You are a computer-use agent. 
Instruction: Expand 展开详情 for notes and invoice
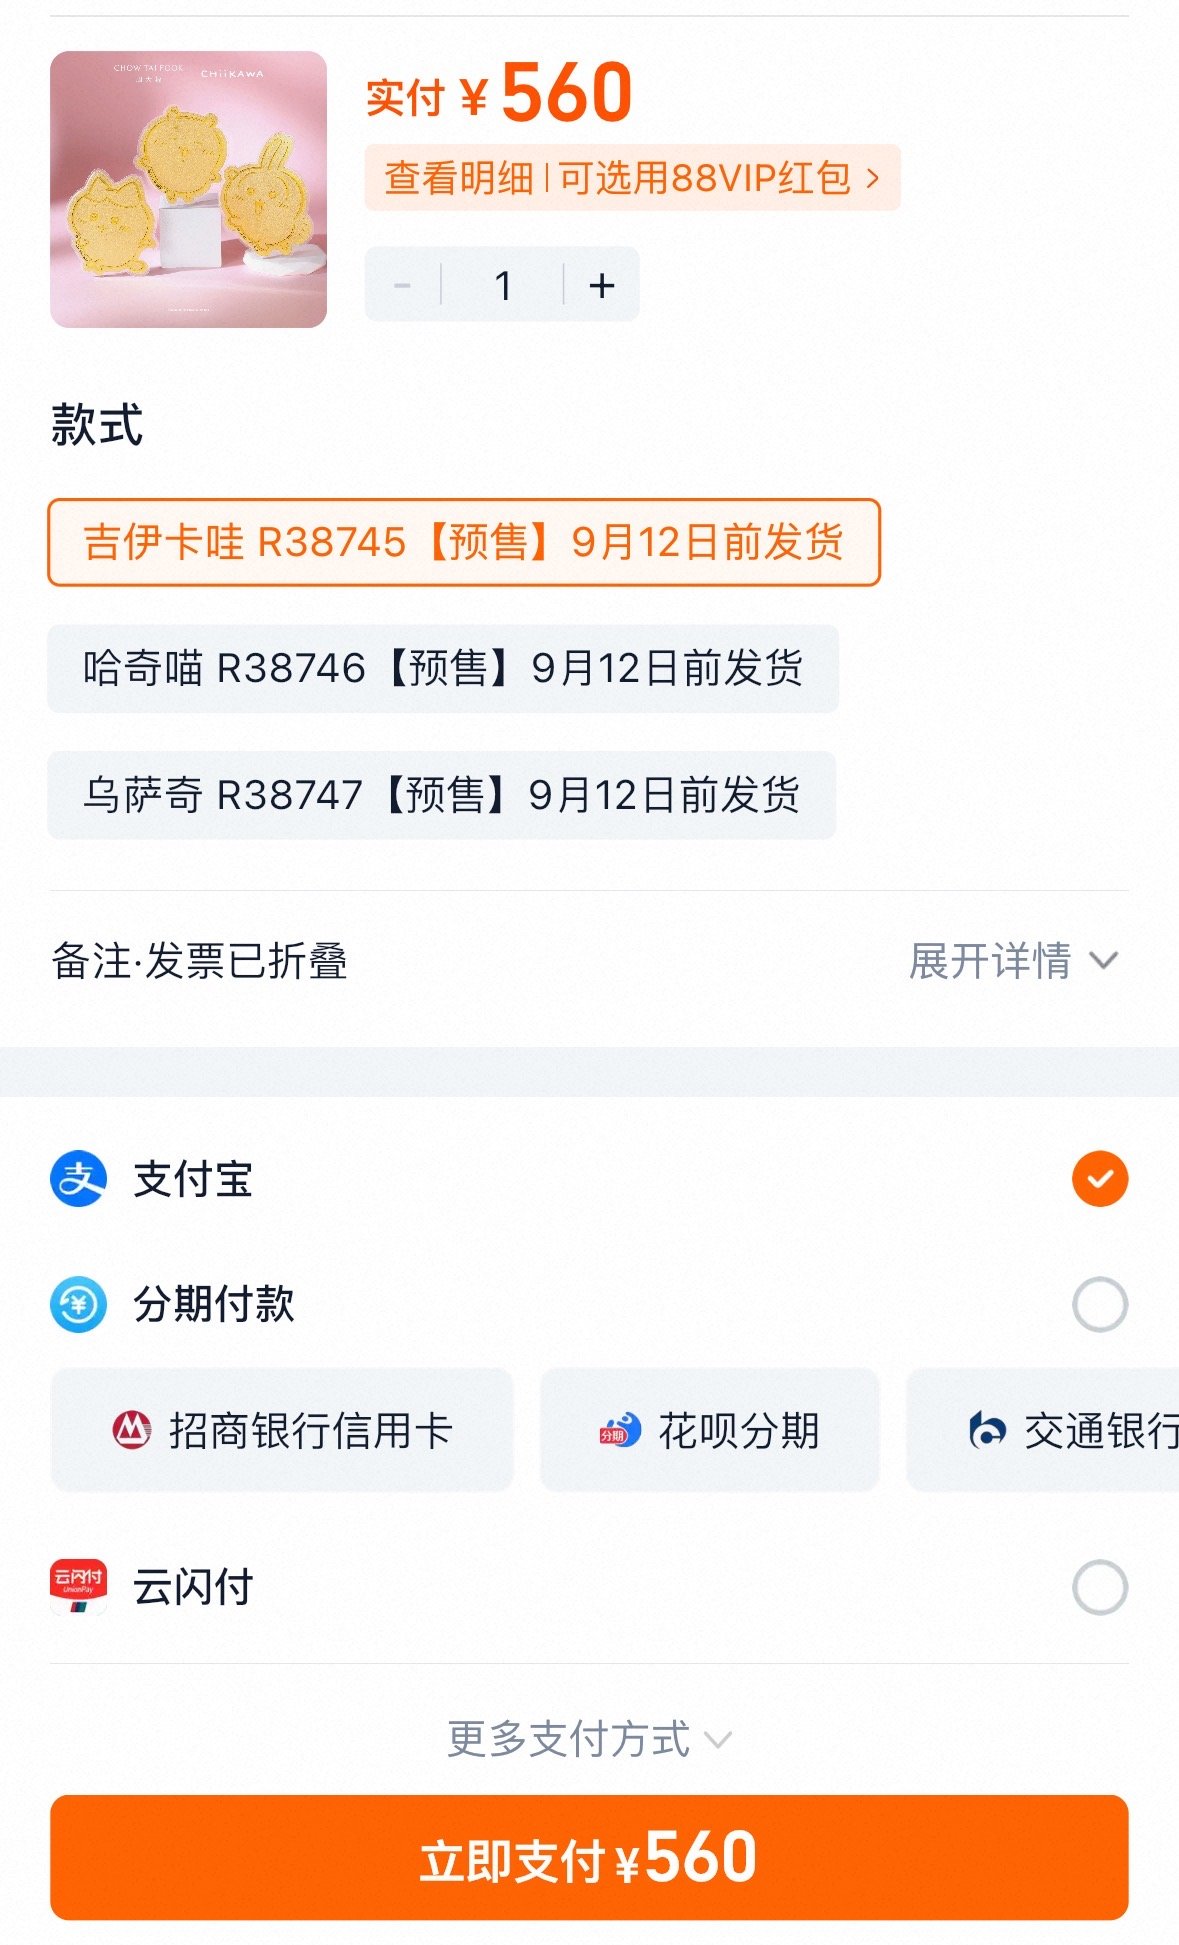tap(1013, 961)
